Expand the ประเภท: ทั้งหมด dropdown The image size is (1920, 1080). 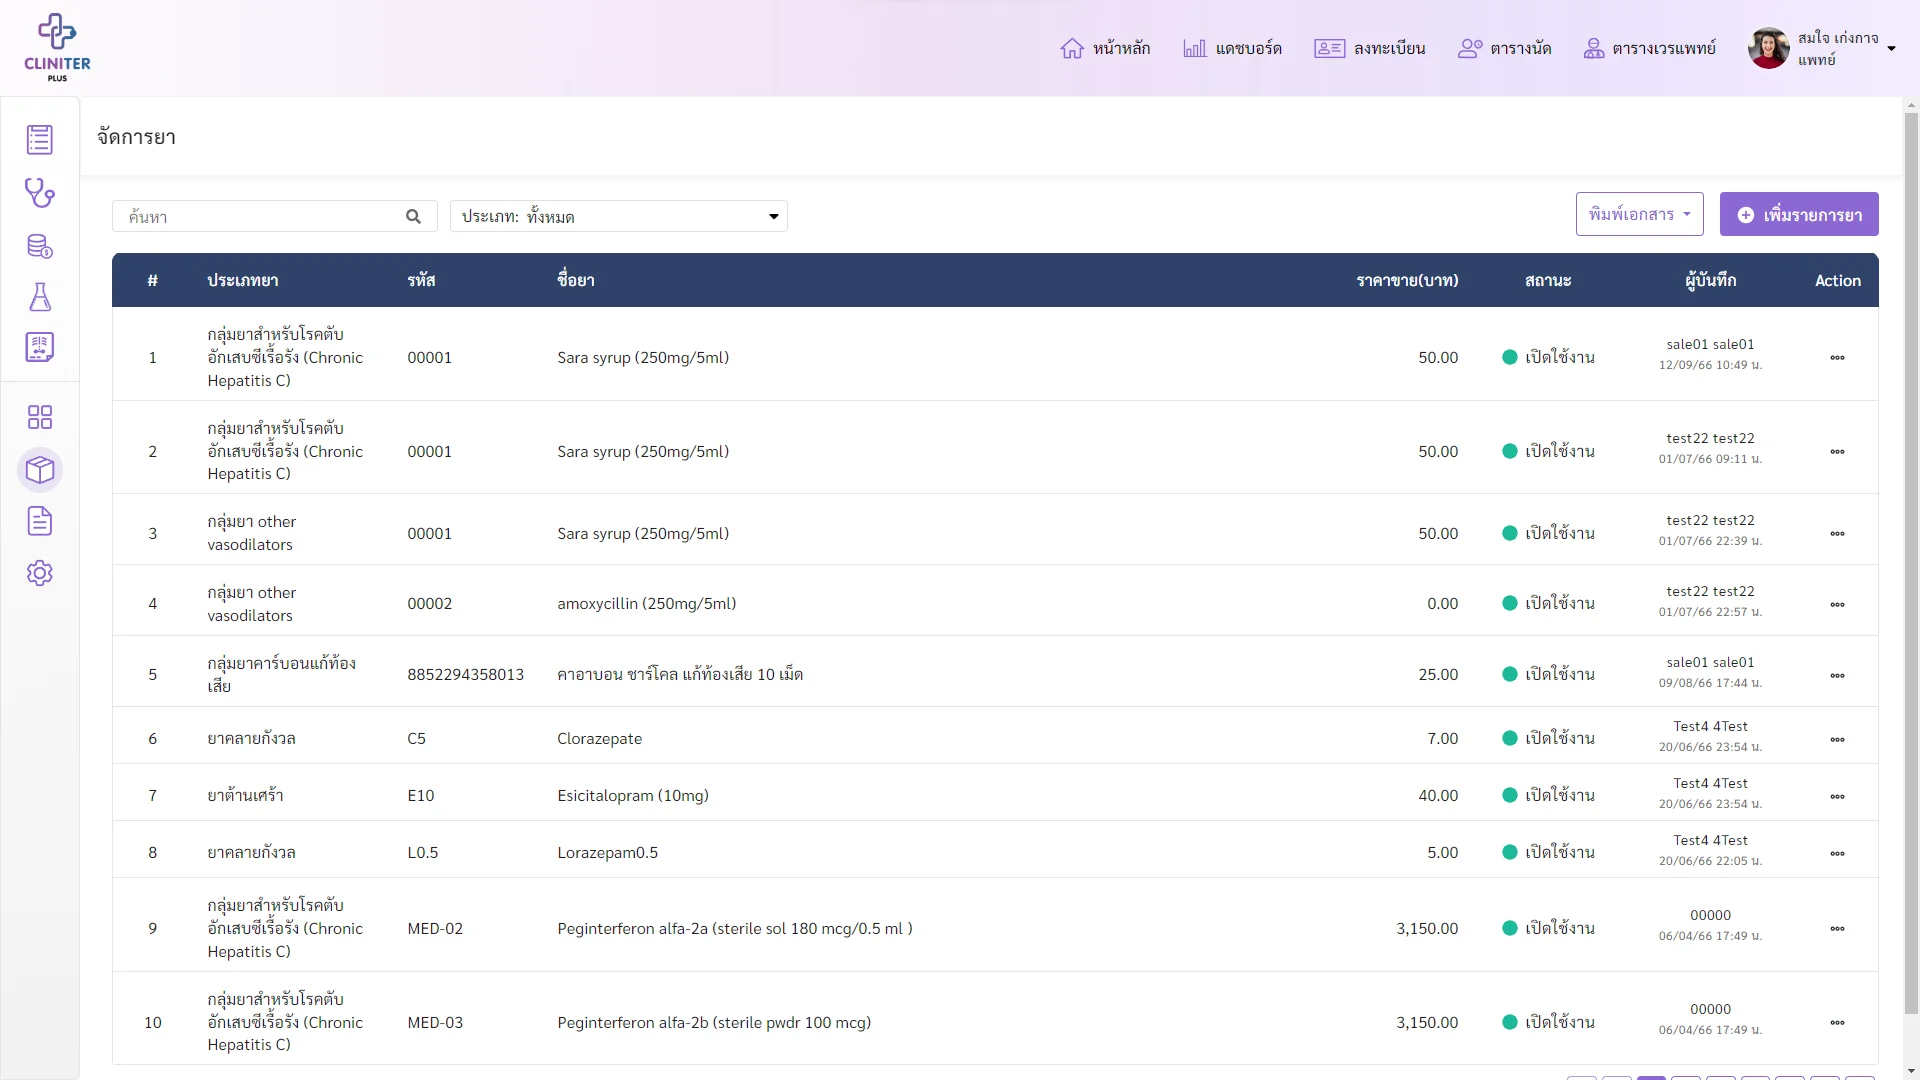[619, 217]
